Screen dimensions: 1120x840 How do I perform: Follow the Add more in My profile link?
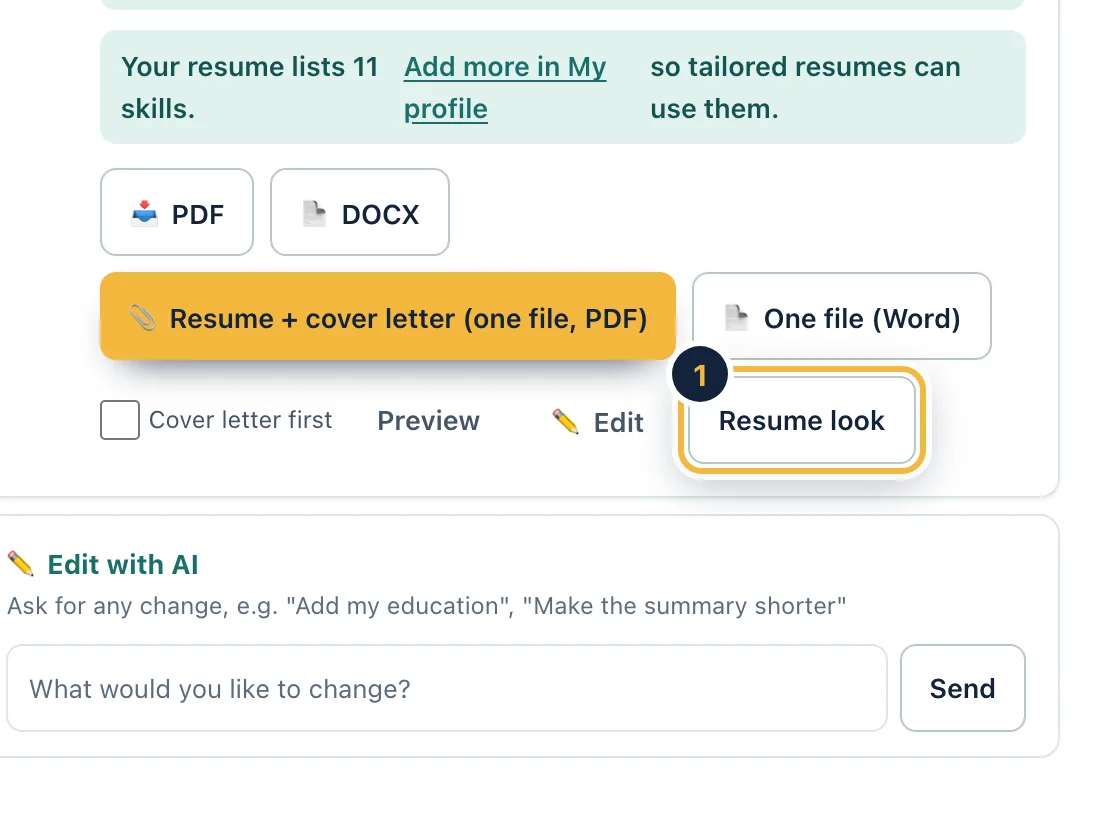[x=505, y=88]
